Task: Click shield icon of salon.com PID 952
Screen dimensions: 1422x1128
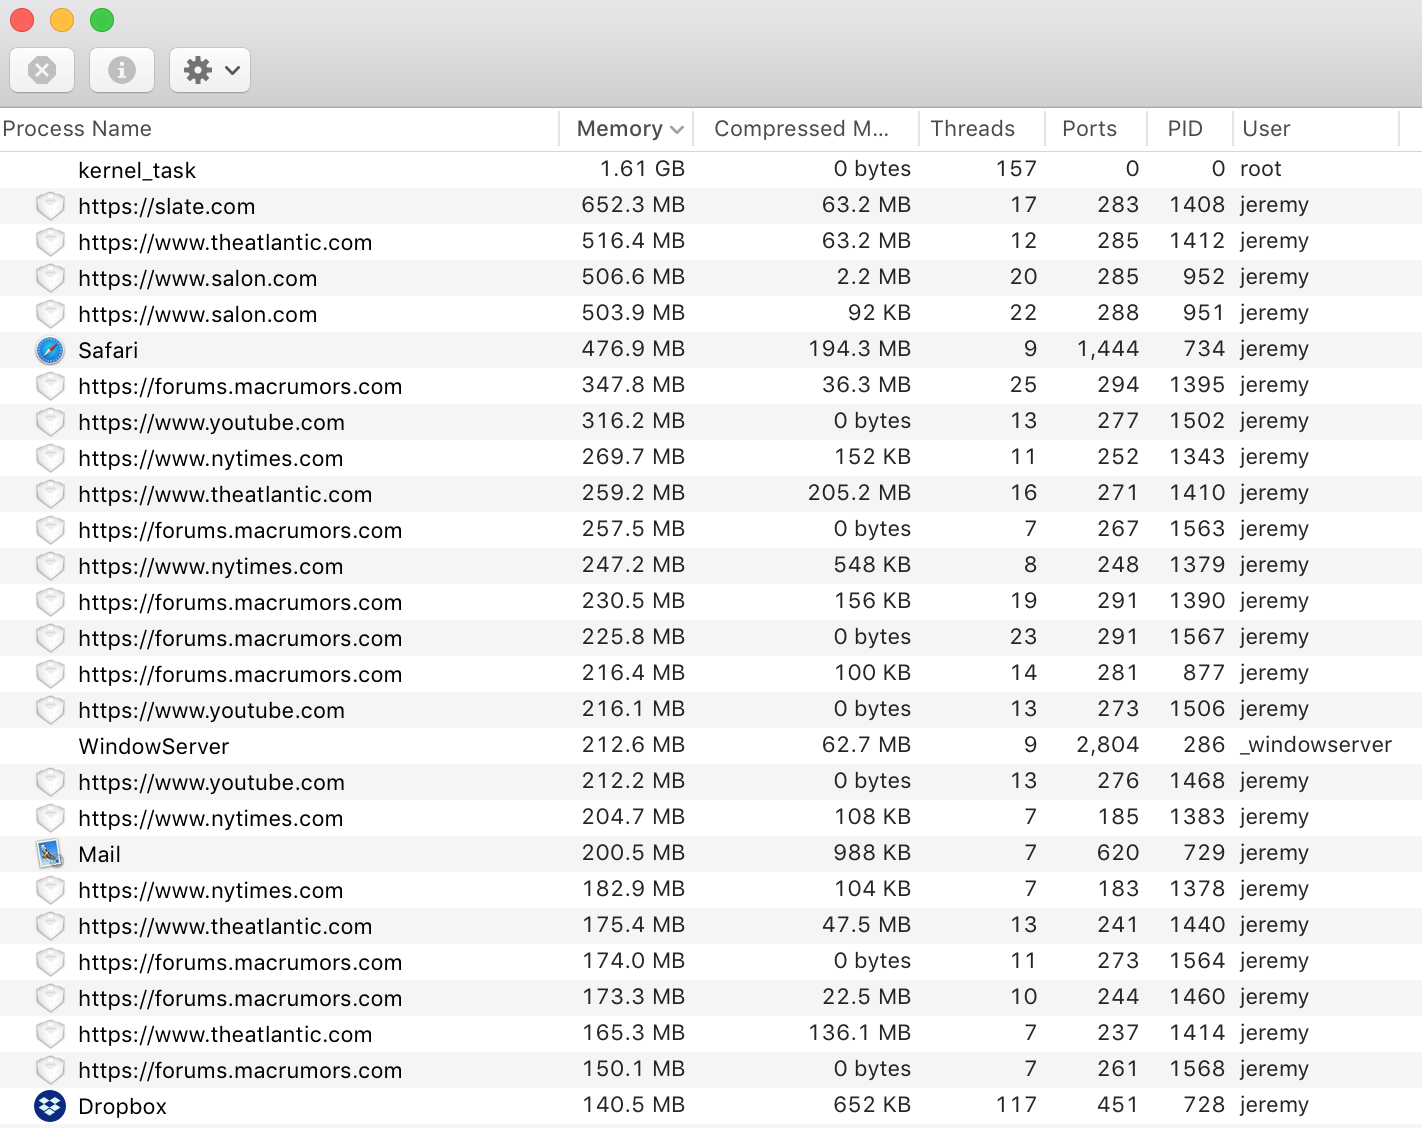Action: 50,278
